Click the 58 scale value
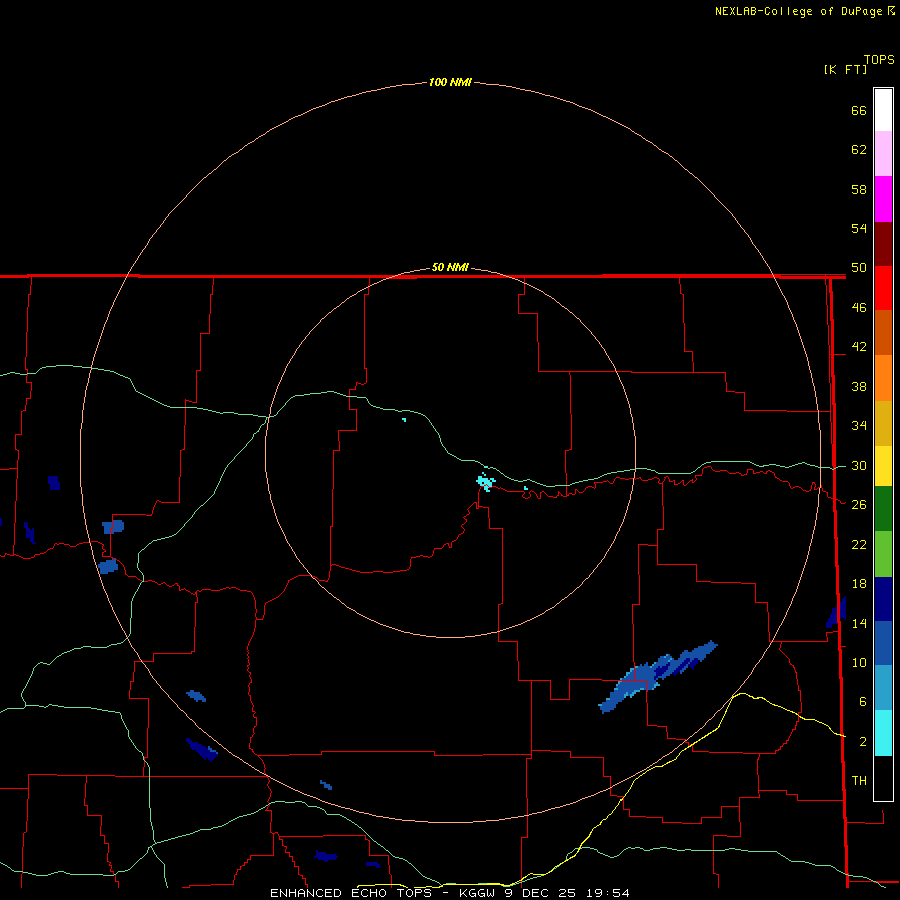The height and width of the screenshot is (900, 900). [859, 189]
